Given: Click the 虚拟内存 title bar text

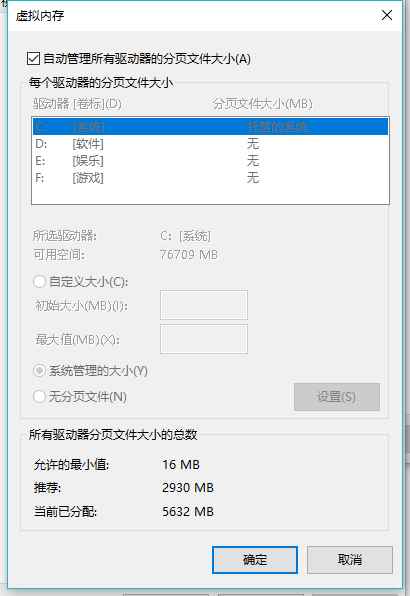Looking at the screenshot, I should (40, 16).
